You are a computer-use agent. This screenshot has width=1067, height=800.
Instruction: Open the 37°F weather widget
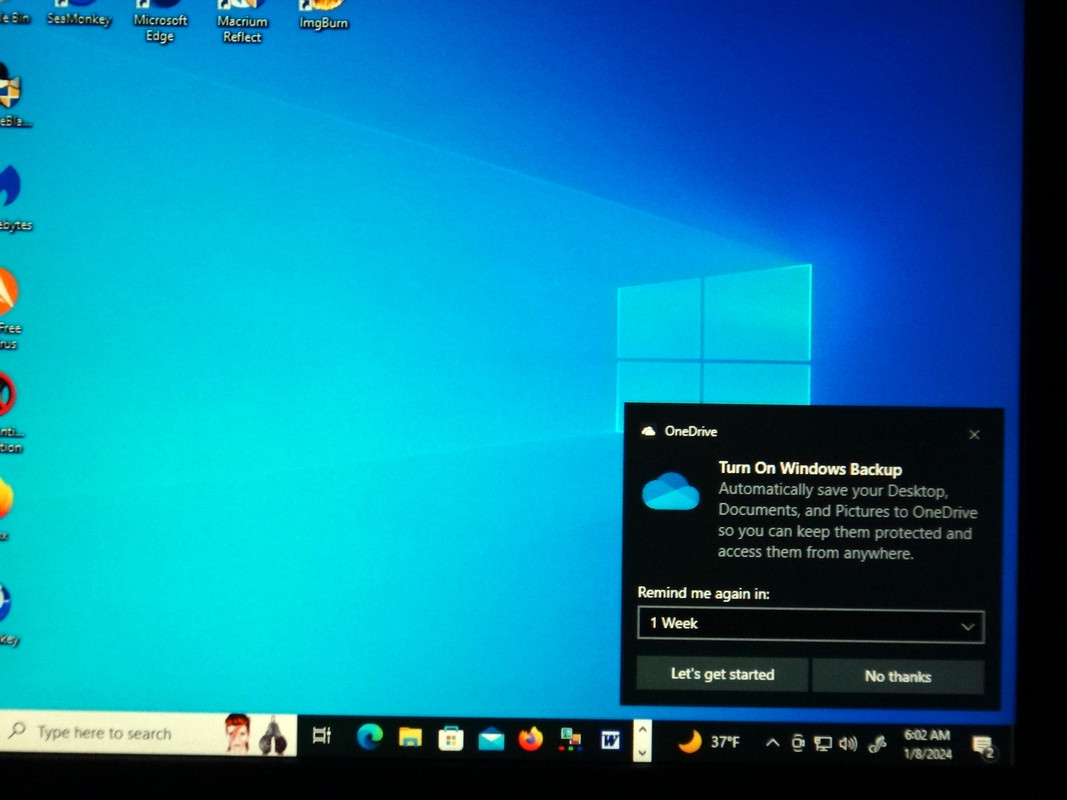[708, 741]
